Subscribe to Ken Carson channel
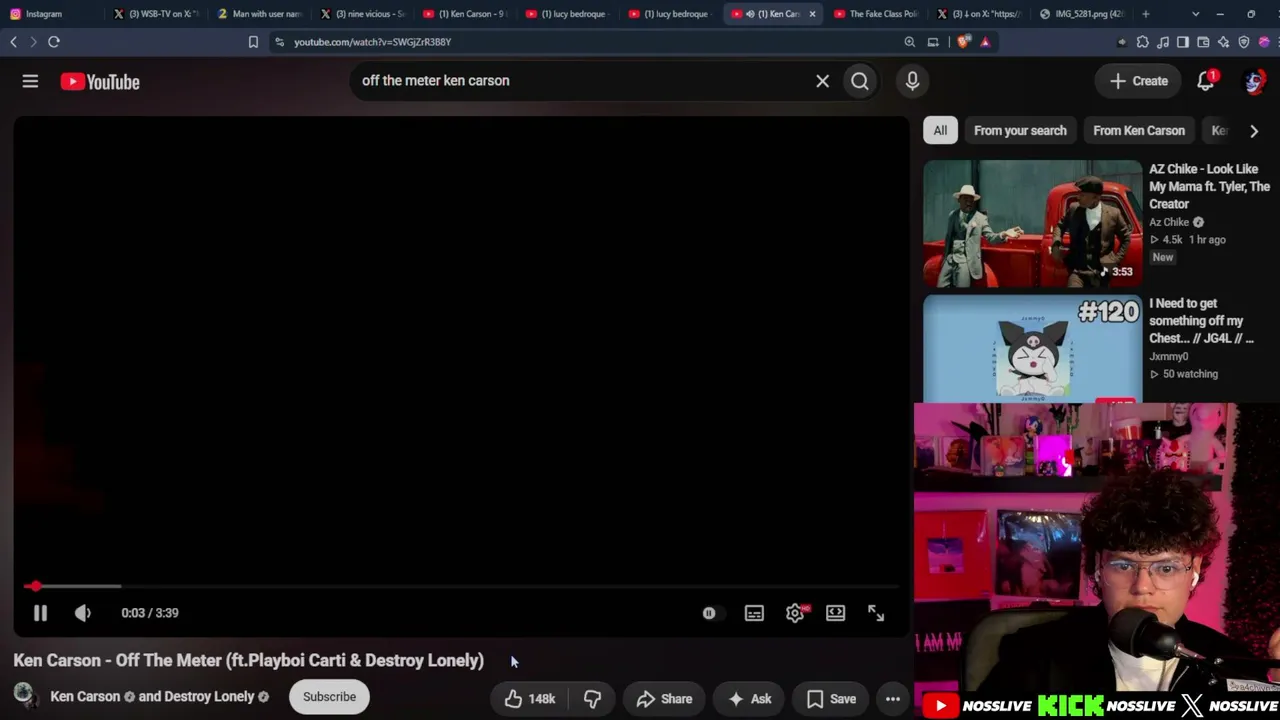The height and width of the screenshot is (720, 1280). click(x=329, y=697)
